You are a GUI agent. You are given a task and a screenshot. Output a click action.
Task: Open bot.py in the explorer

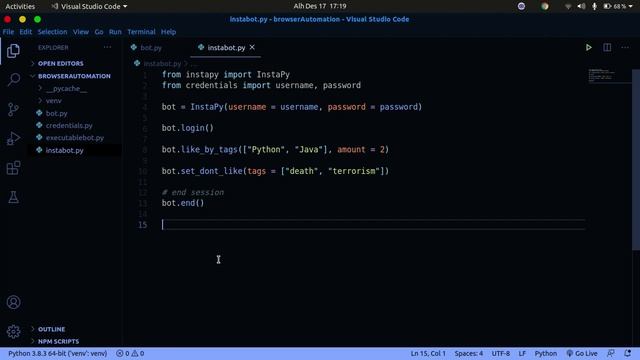coord(57,113)
